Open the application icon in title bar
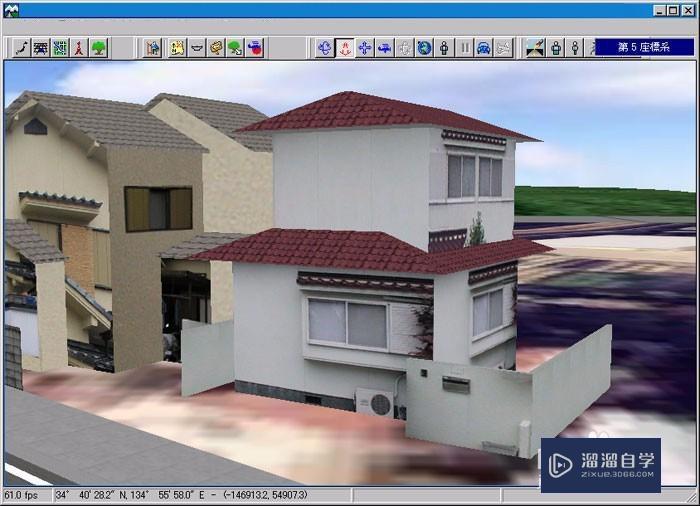700x506 pixels. click(11, 10)
